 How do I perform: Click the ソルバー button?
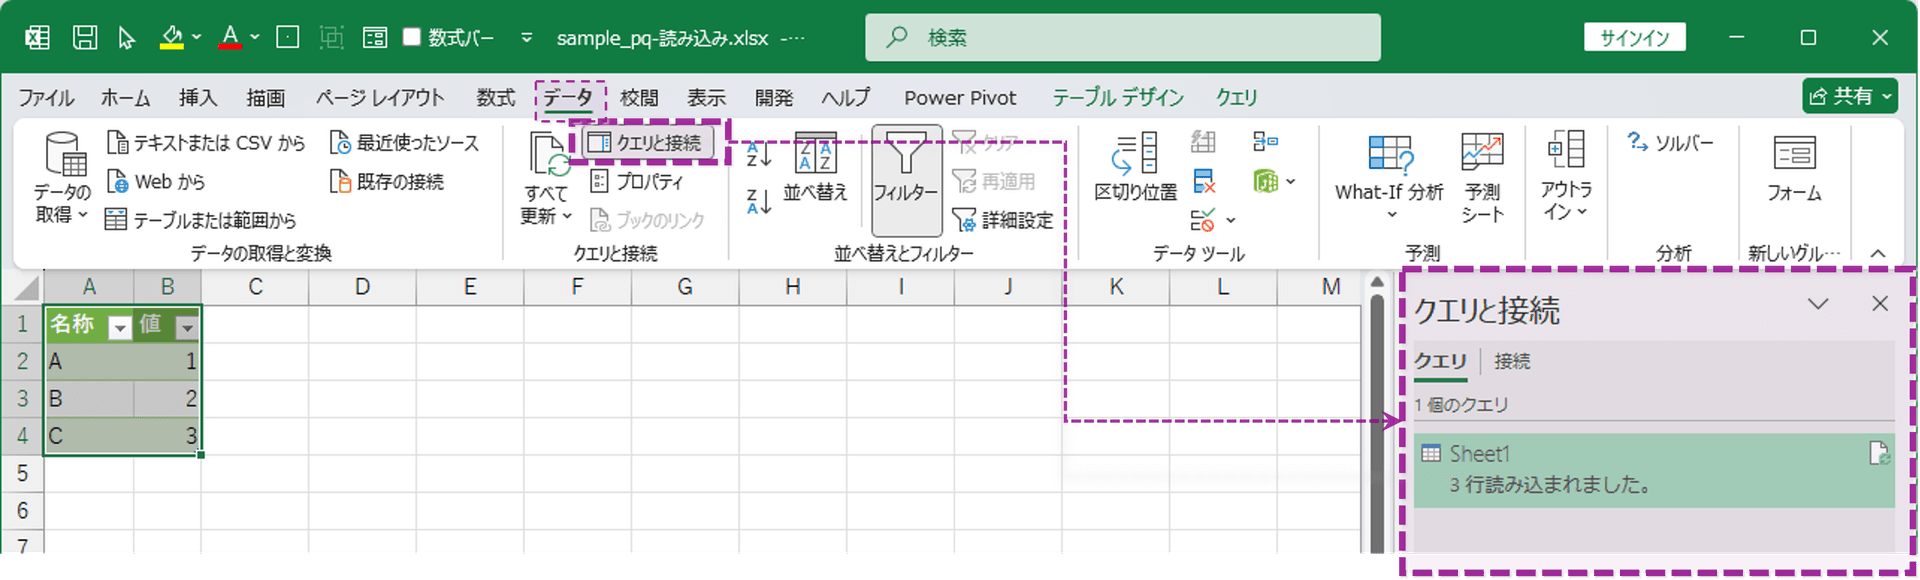[x=1671, y=143]
